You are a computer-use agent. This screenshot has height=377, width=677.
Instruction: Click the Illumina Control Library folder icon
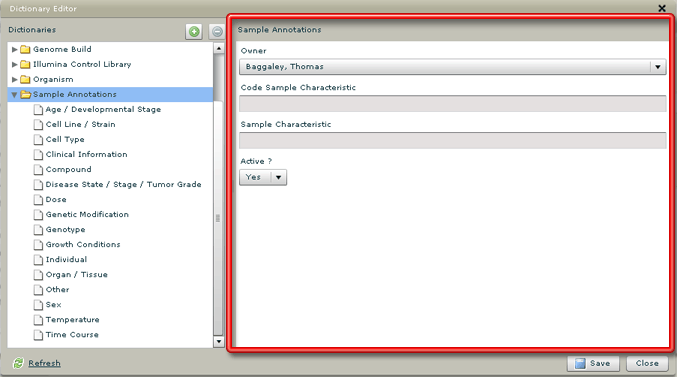point(25,64)
